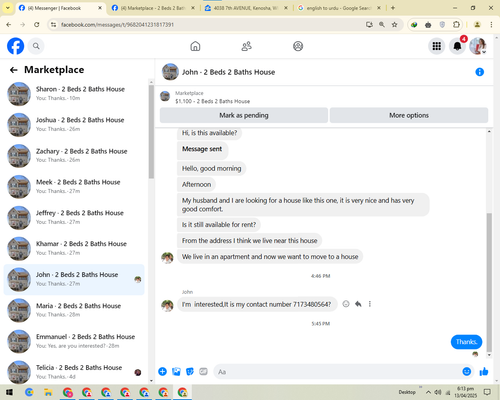Open Zachary's 2 Beds 2 Baths House chat
The width and height of the screenshot is (500, 400).
pos(74,156)
